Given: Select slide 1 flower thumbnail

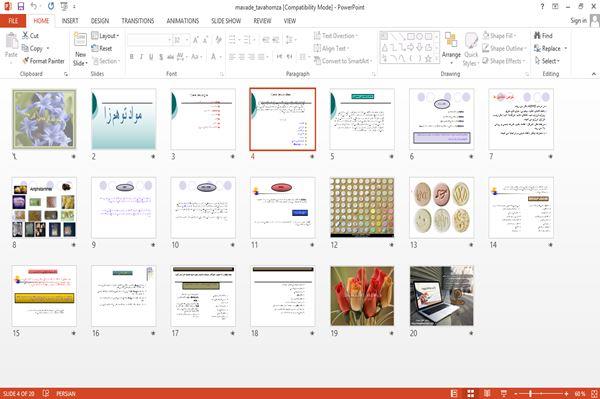Looking at the screenshot, I should [x=44, y=119].
